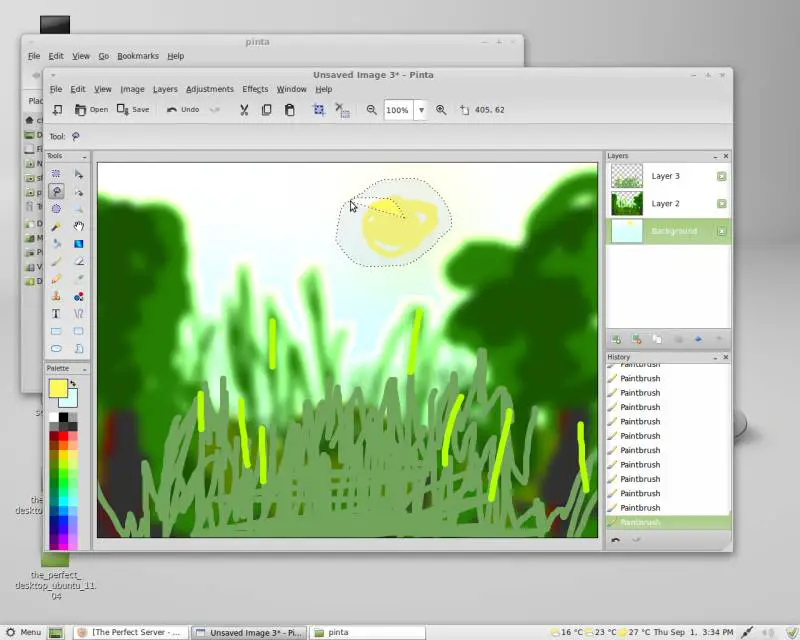
Task: Click the Zoom Out magnifier
Action: (x=371, y=110)
